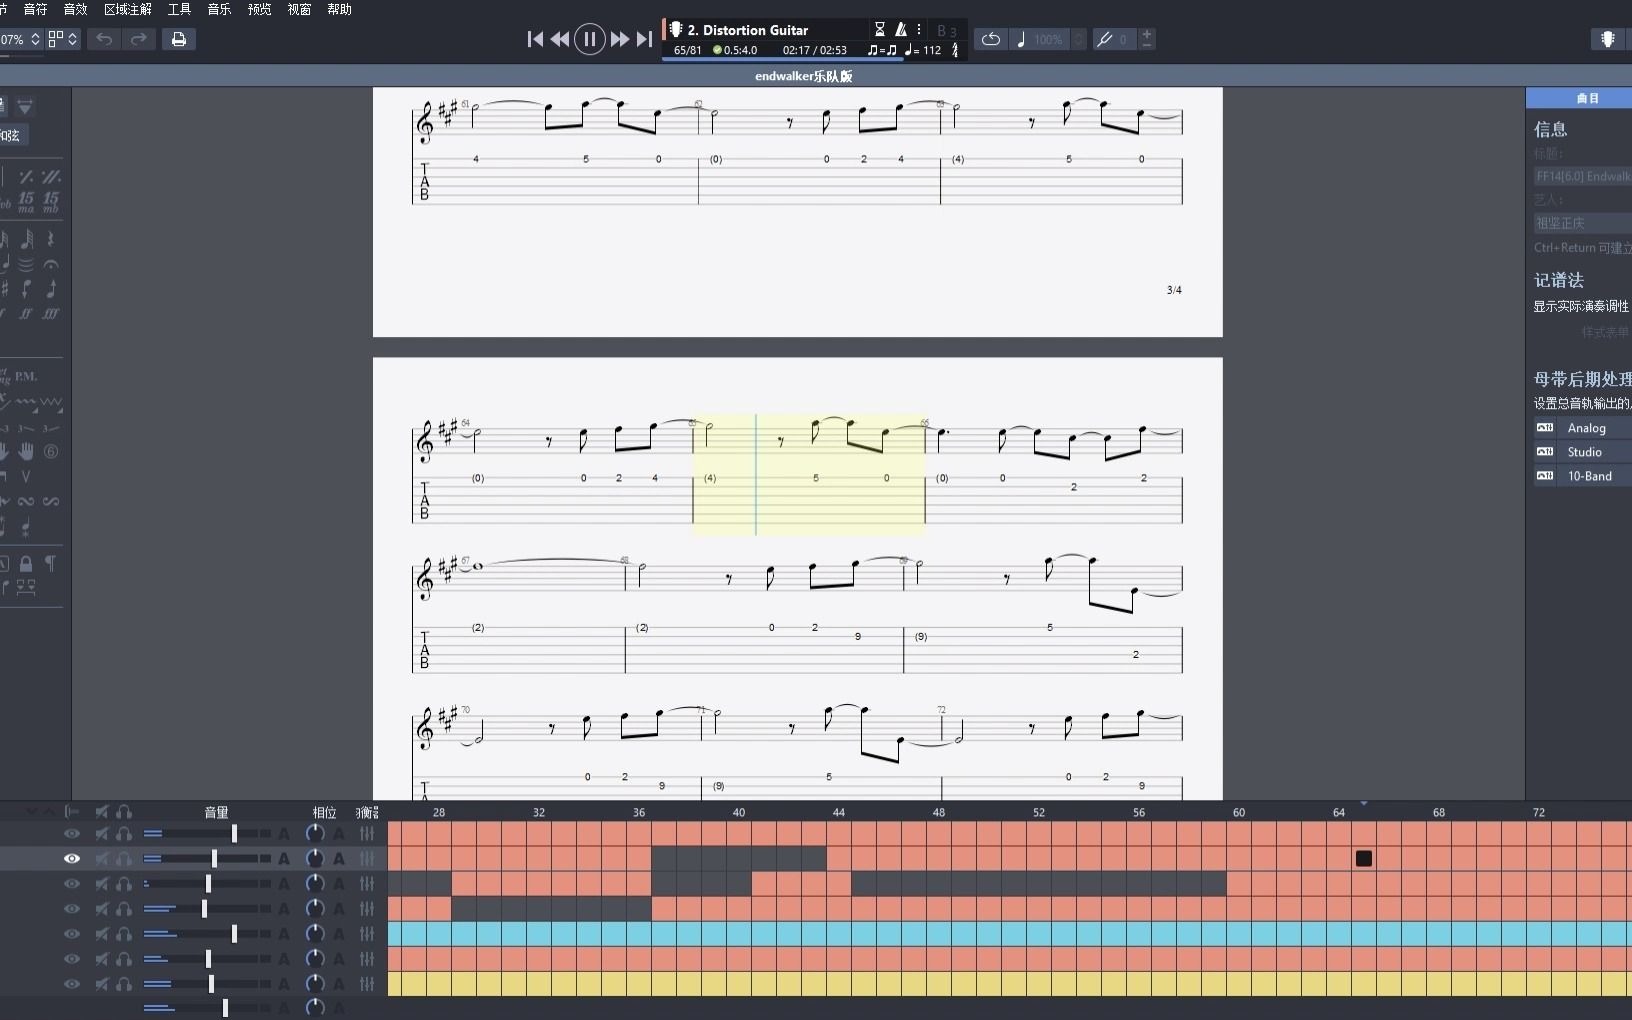Screen dimensions: 1632x1020
Task: Select the fermata symbol in the palette
Action: point(51,264)
